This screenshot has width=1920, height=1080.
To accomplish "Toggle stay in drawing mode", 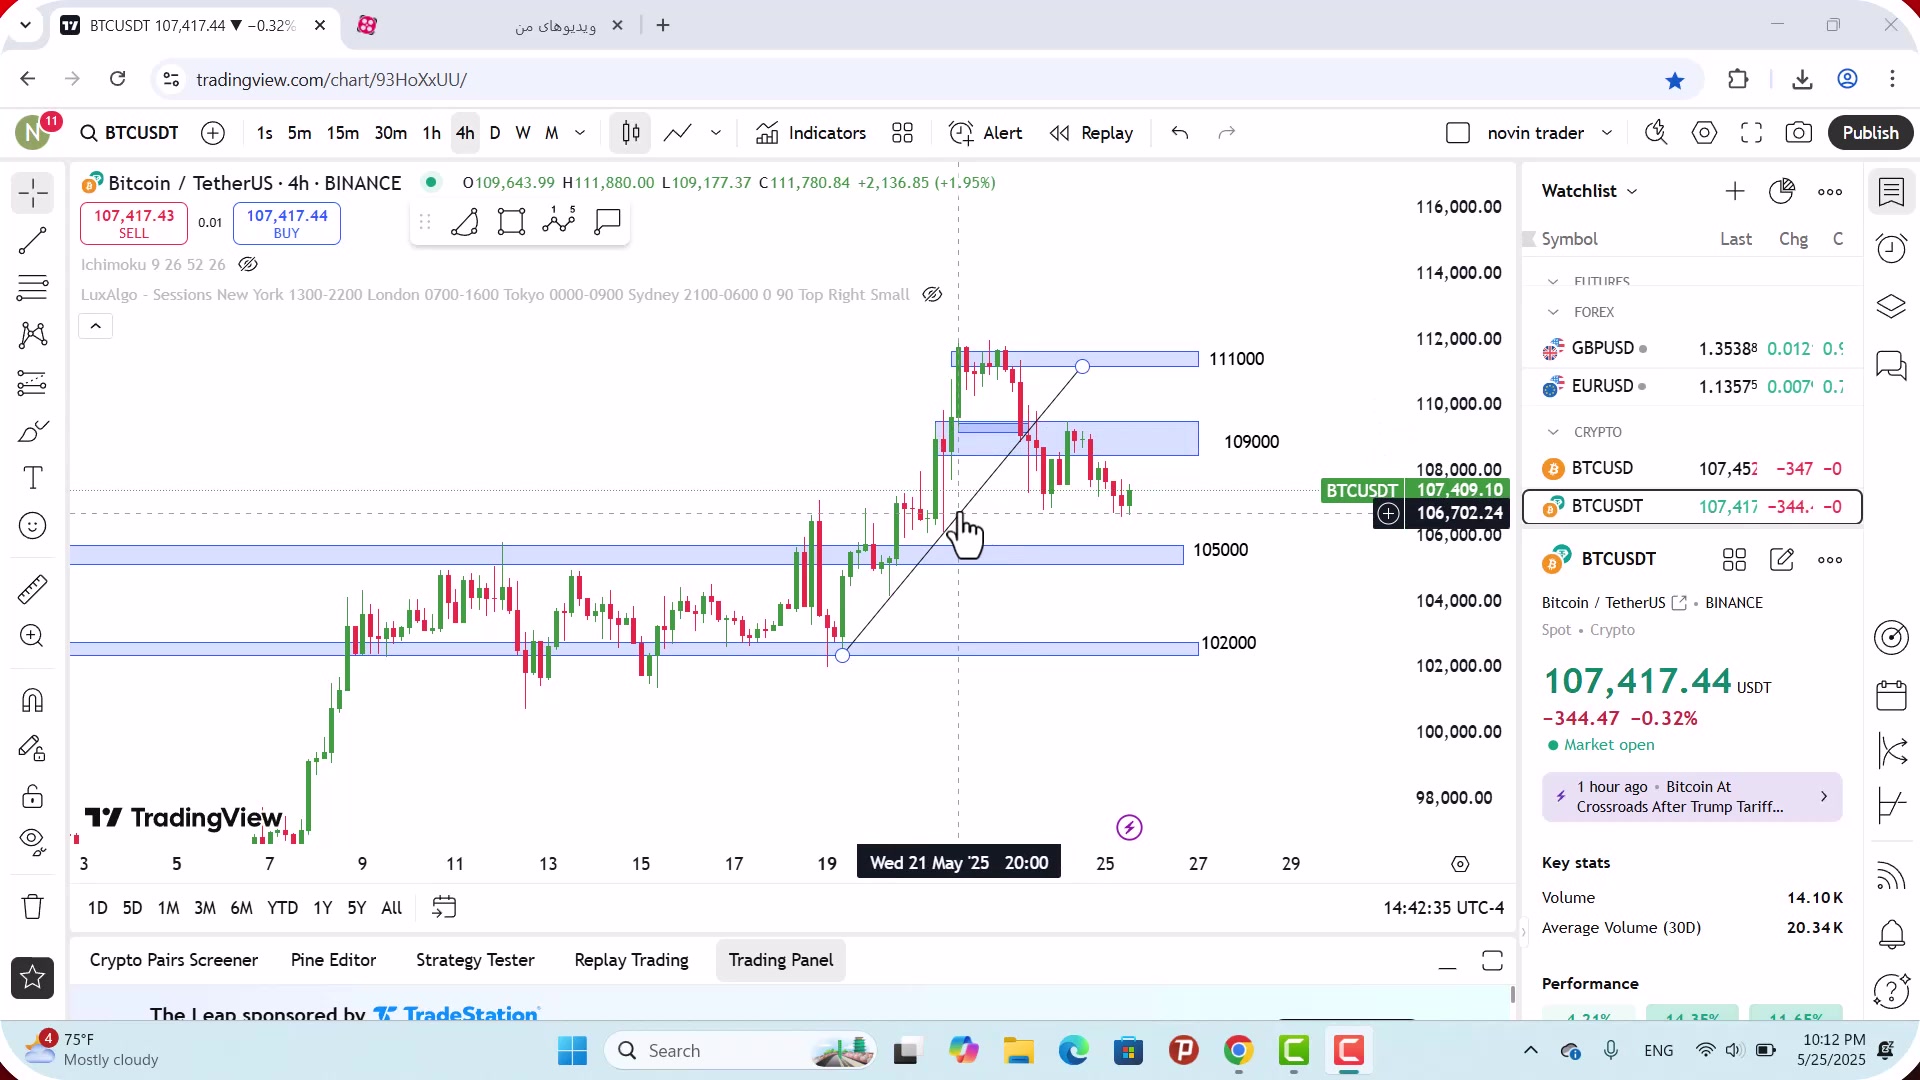I will coord(33,748).
